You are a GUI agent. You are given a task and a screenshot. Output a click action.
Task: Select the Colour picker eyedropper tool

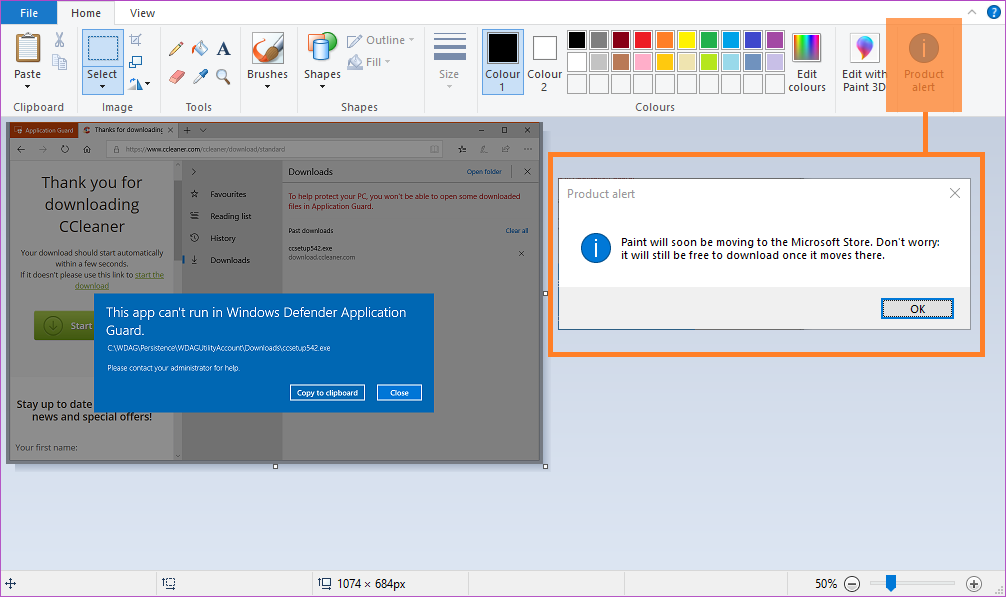200,77
